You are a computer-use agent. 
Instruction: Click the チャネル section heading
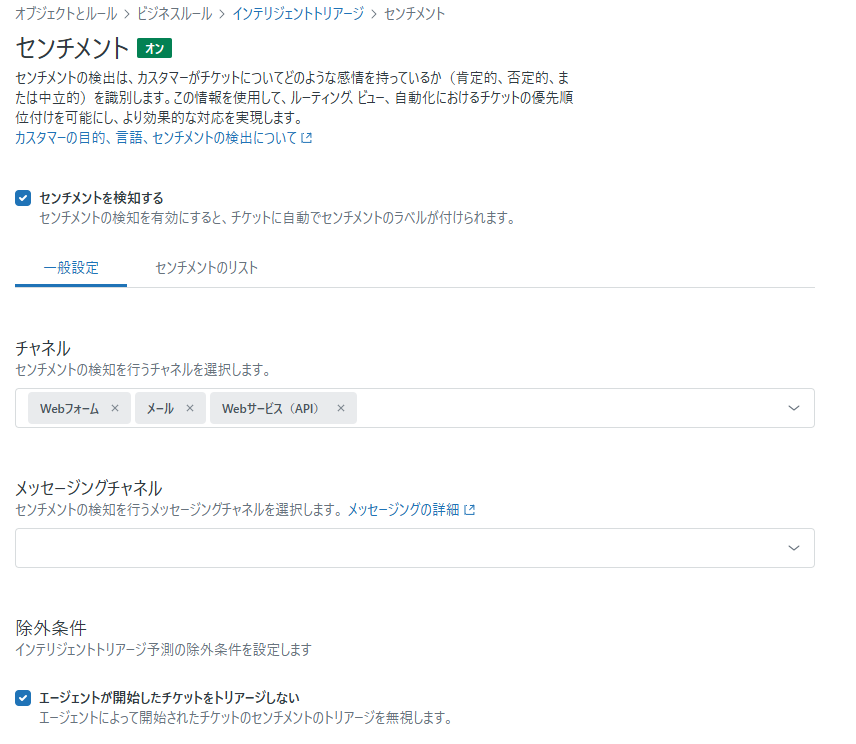coord(43,348)
